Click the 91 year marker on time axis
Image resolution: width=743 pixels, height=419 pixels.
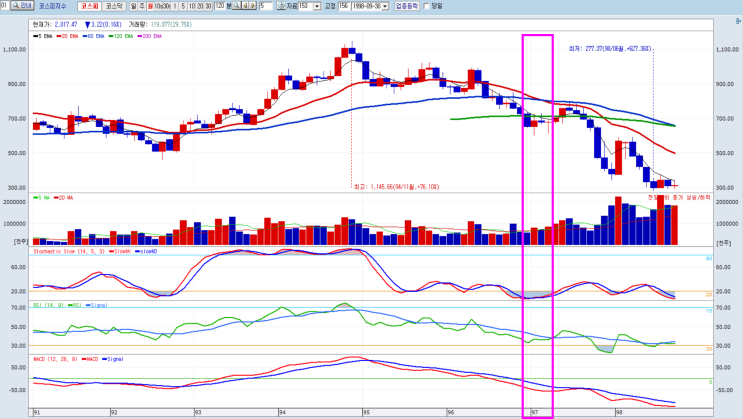tap(37, 412)
